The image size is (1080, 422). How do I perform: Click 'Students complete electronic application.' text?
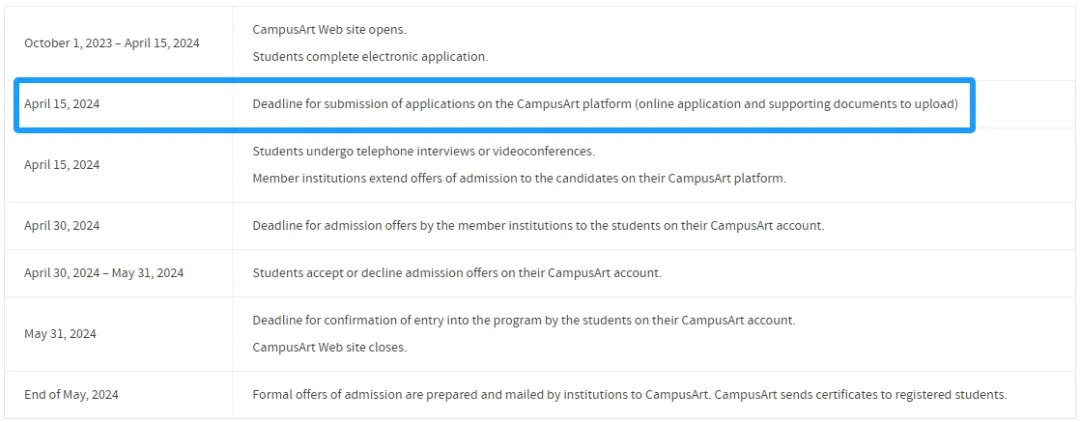click(371, 56)
